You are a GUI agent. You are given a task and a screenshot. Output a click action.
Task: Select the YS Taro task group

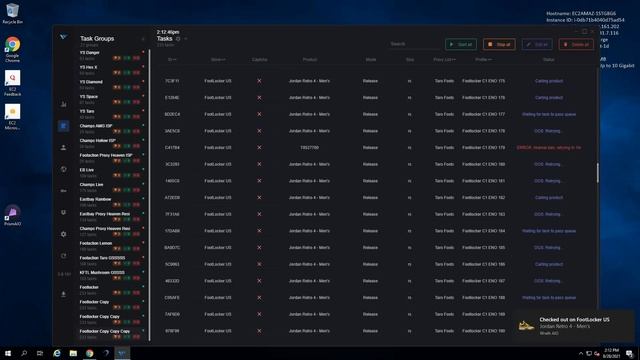[x=111, y=114]
